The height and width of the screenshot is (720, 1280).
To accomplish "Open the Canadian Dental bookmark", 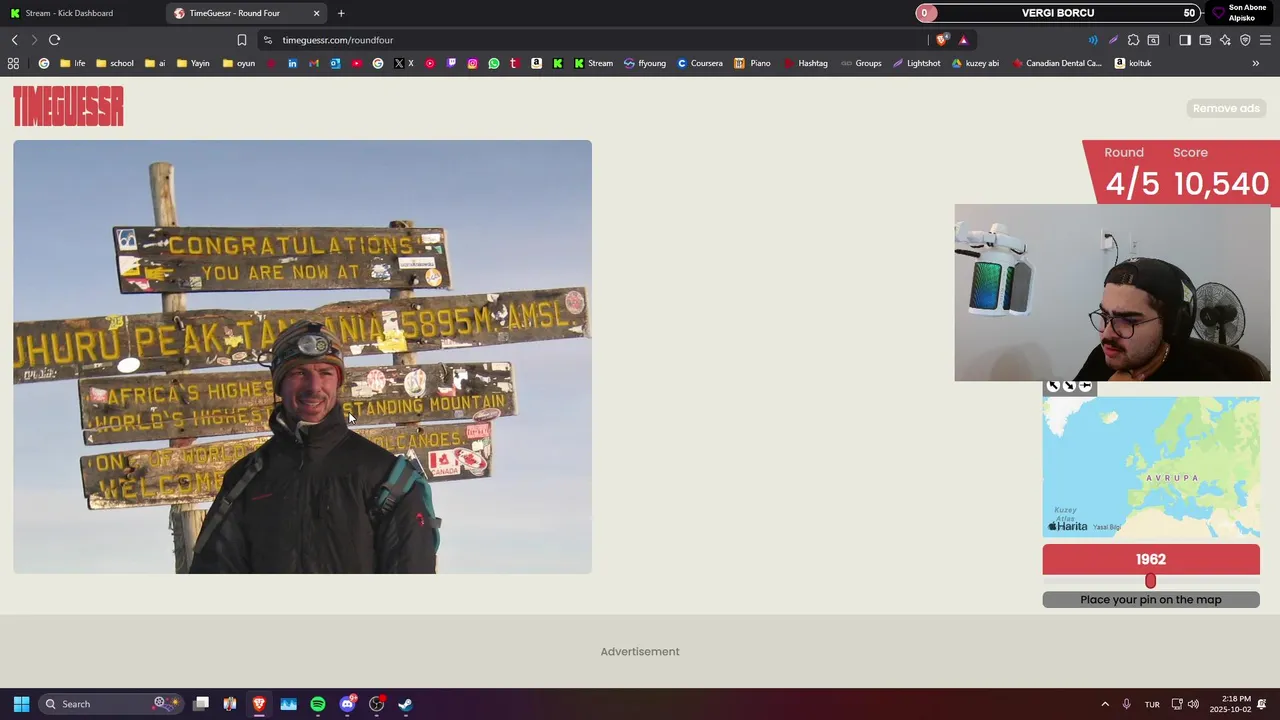I will (1057, 63).
